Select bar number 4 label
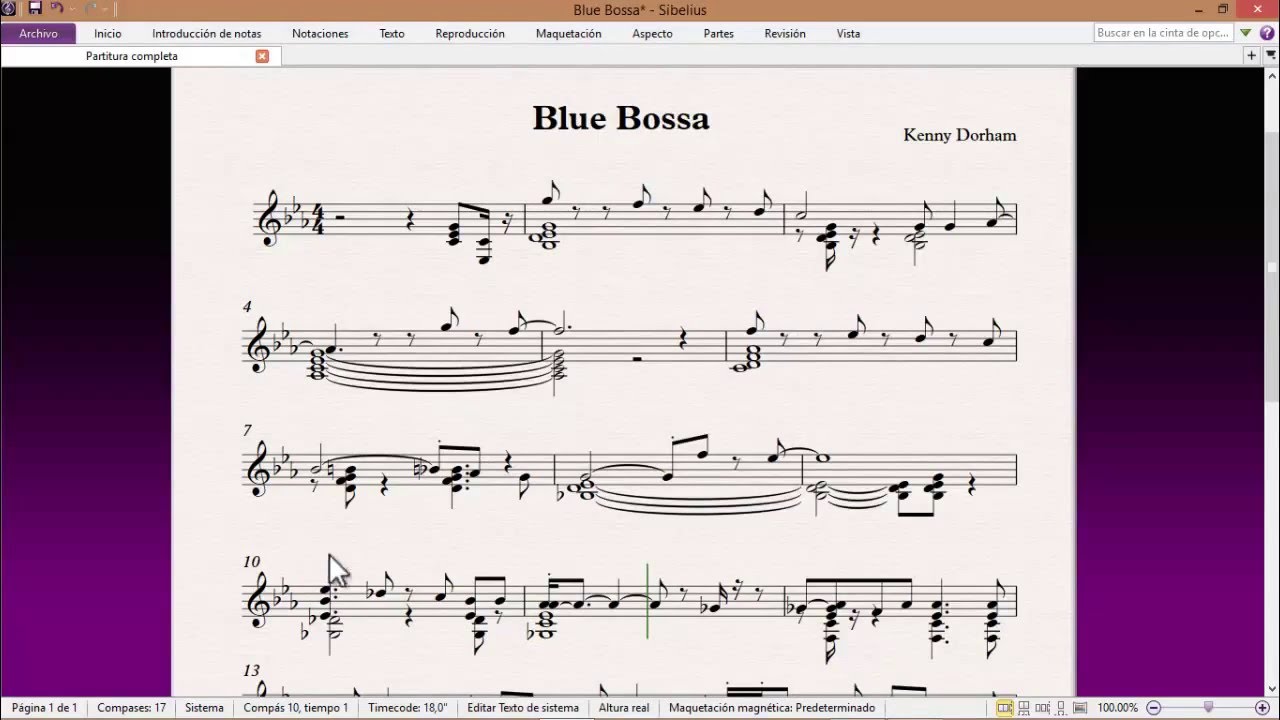The height and width of the screenshot is (720, 1280). coord(247,307)
